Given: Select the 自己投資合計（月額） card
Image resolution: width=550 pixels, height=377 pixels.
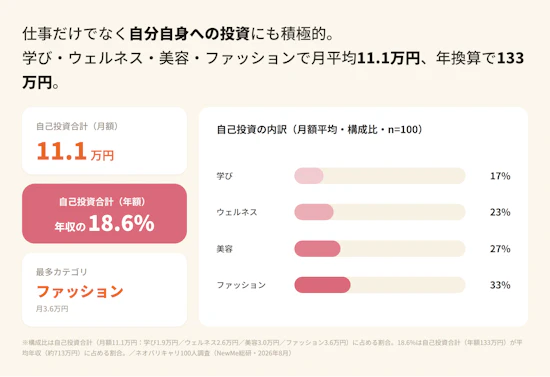Looking at the screenshot, I should pyautogui.click(x=105, y=141).
